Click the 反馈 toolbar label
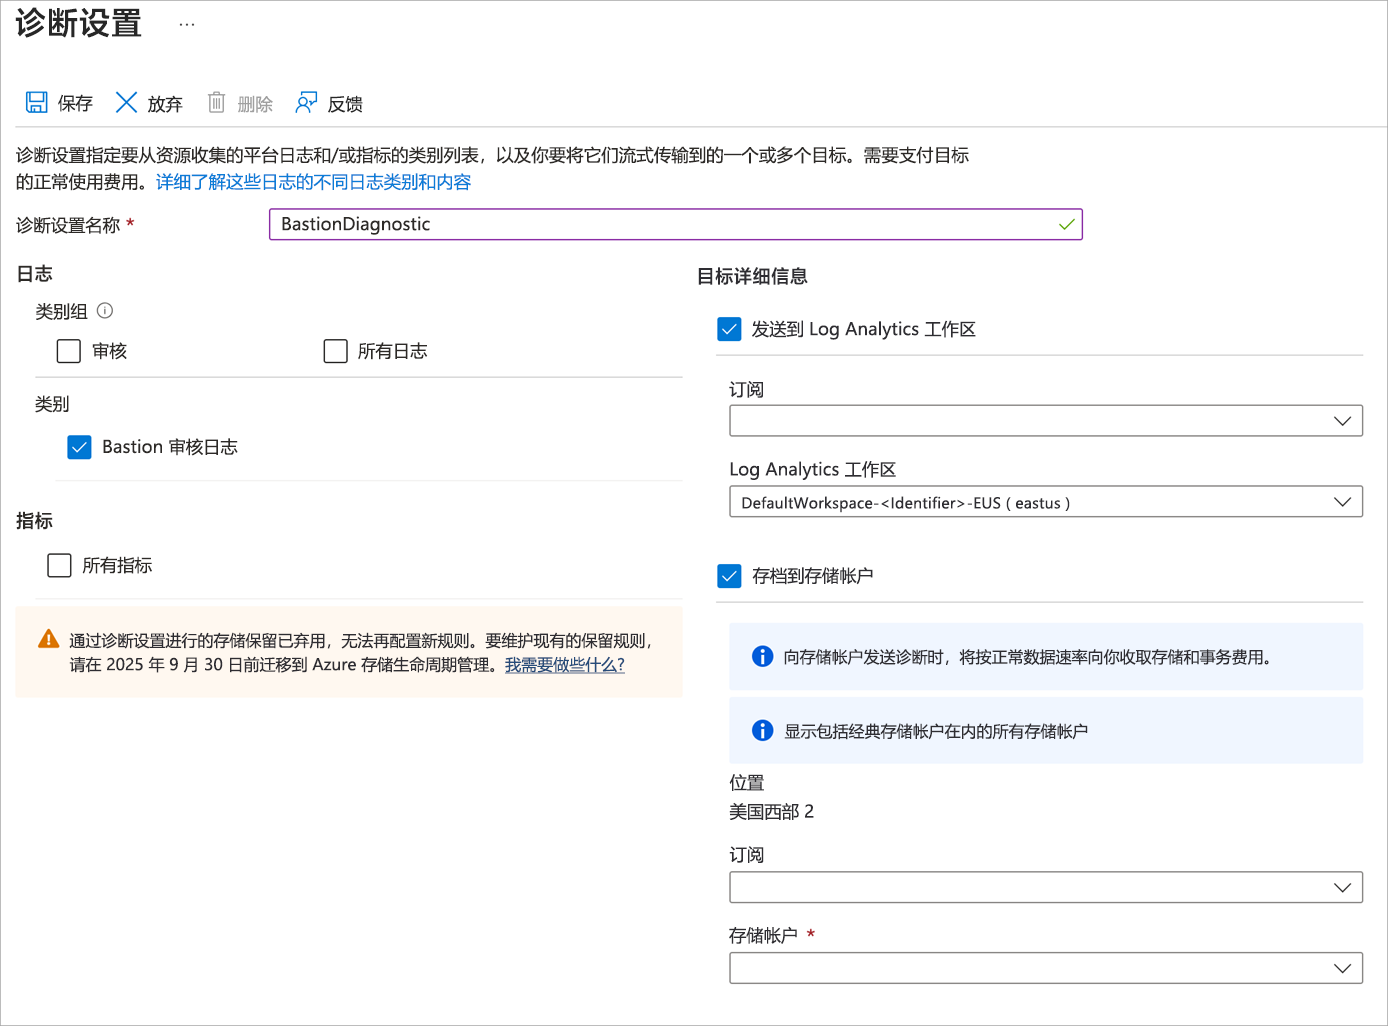The height and width of the screenshot is (1026, 1388). point(345,103)
